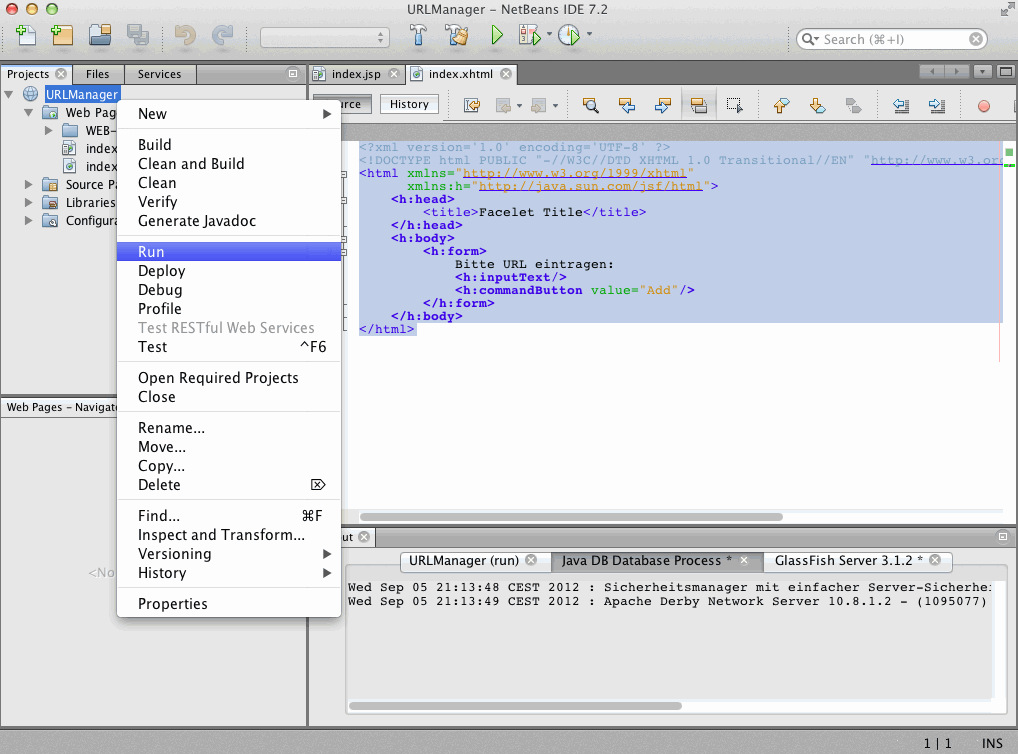Click the Profile Project toolbar icon

568,37
